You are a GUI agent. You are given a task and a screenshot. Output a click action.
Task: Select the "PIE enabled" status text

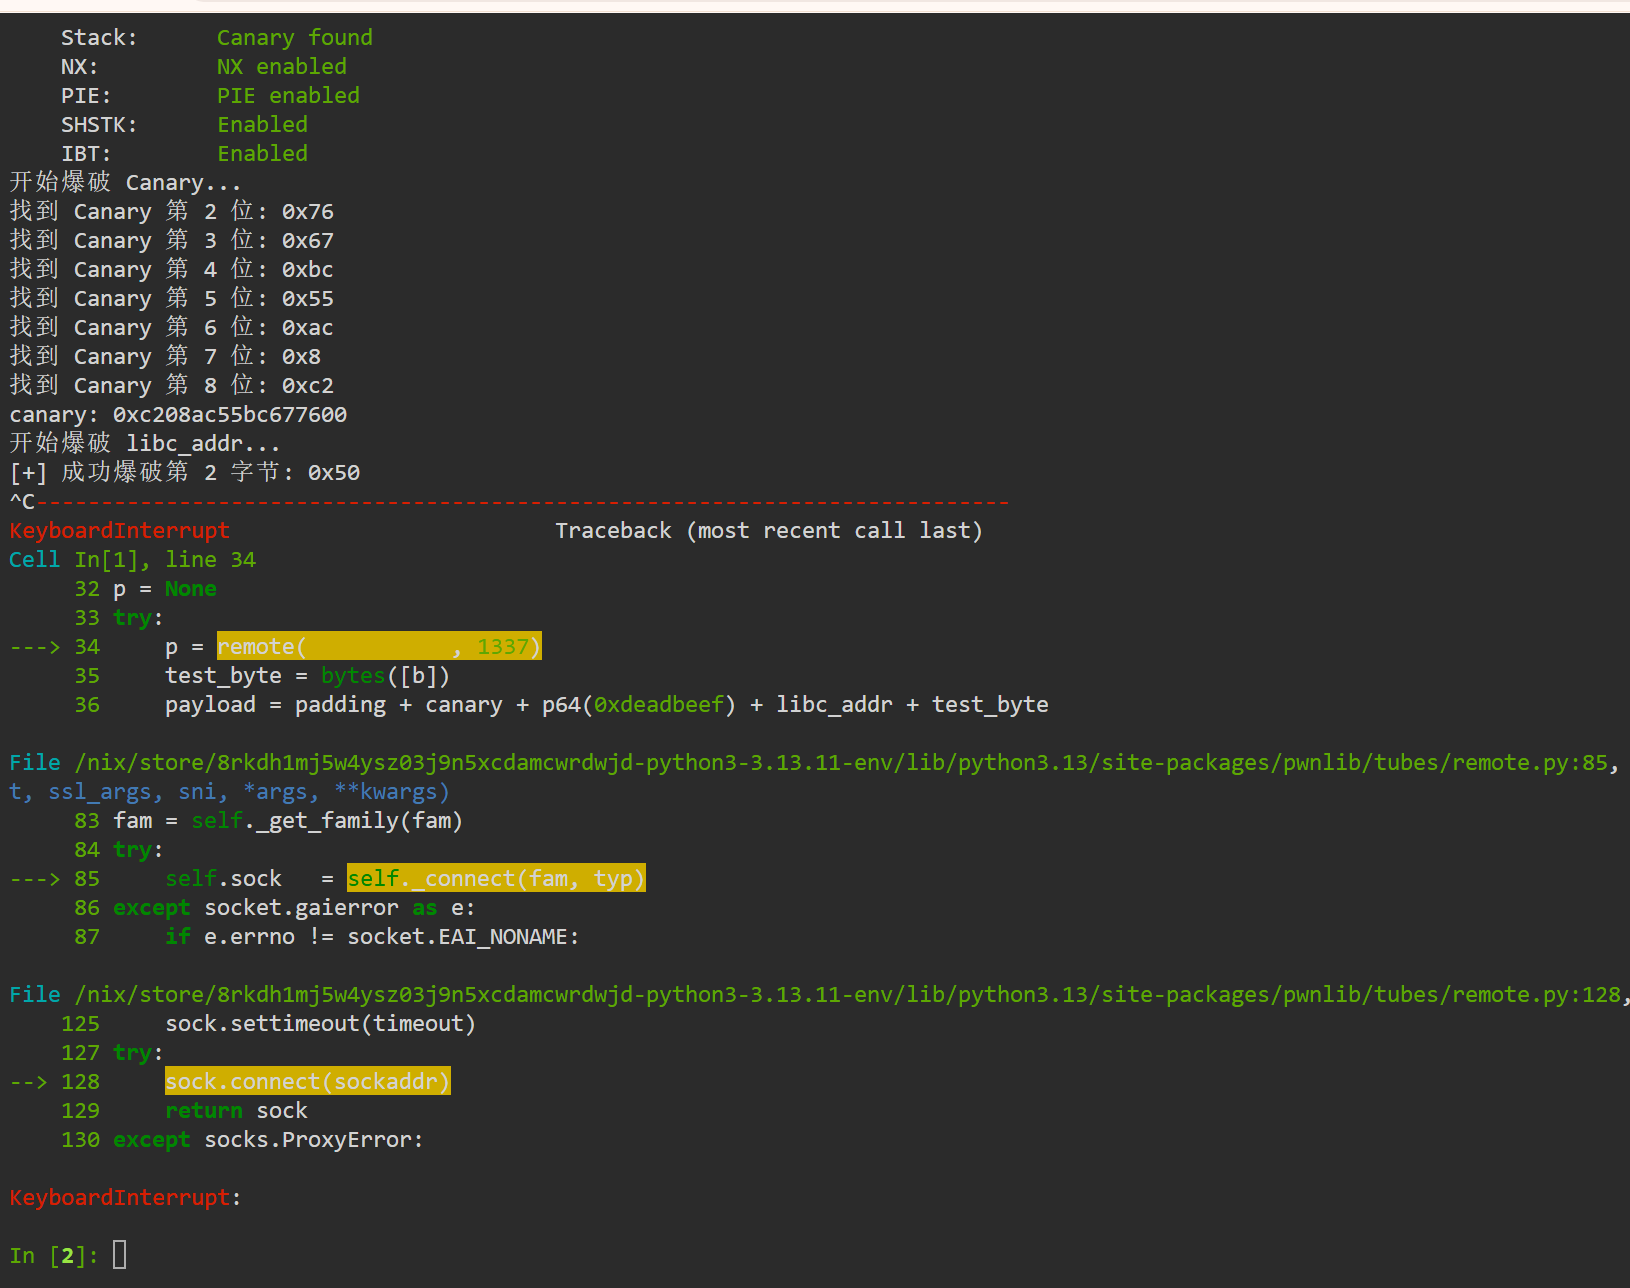tap(288, 96)
